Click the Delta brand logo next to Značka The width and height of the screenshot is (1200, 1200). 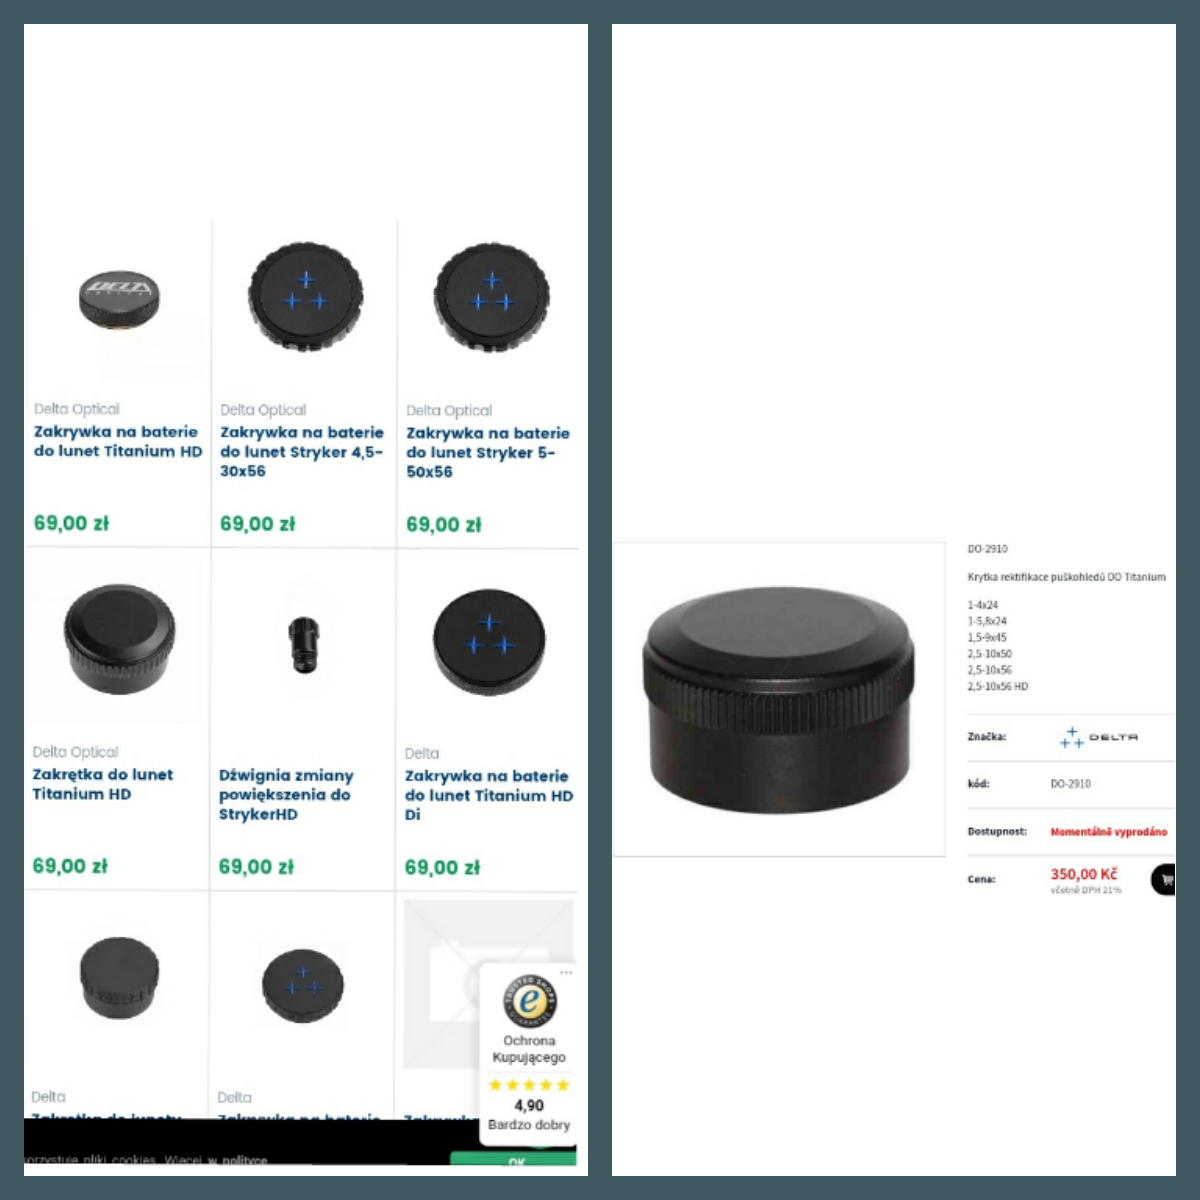(1099, 738)
